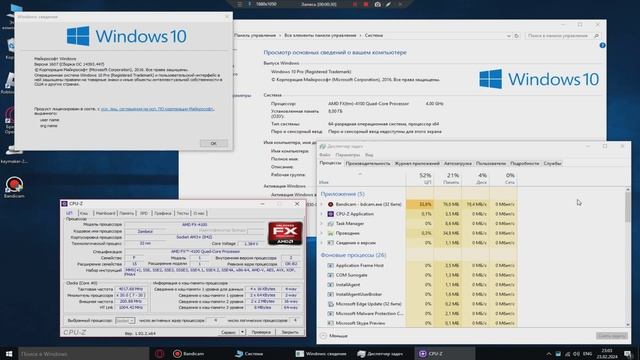Select the Bandicam pencil drawing icon
Screen dimensions: 640x360
pos(389,4)
